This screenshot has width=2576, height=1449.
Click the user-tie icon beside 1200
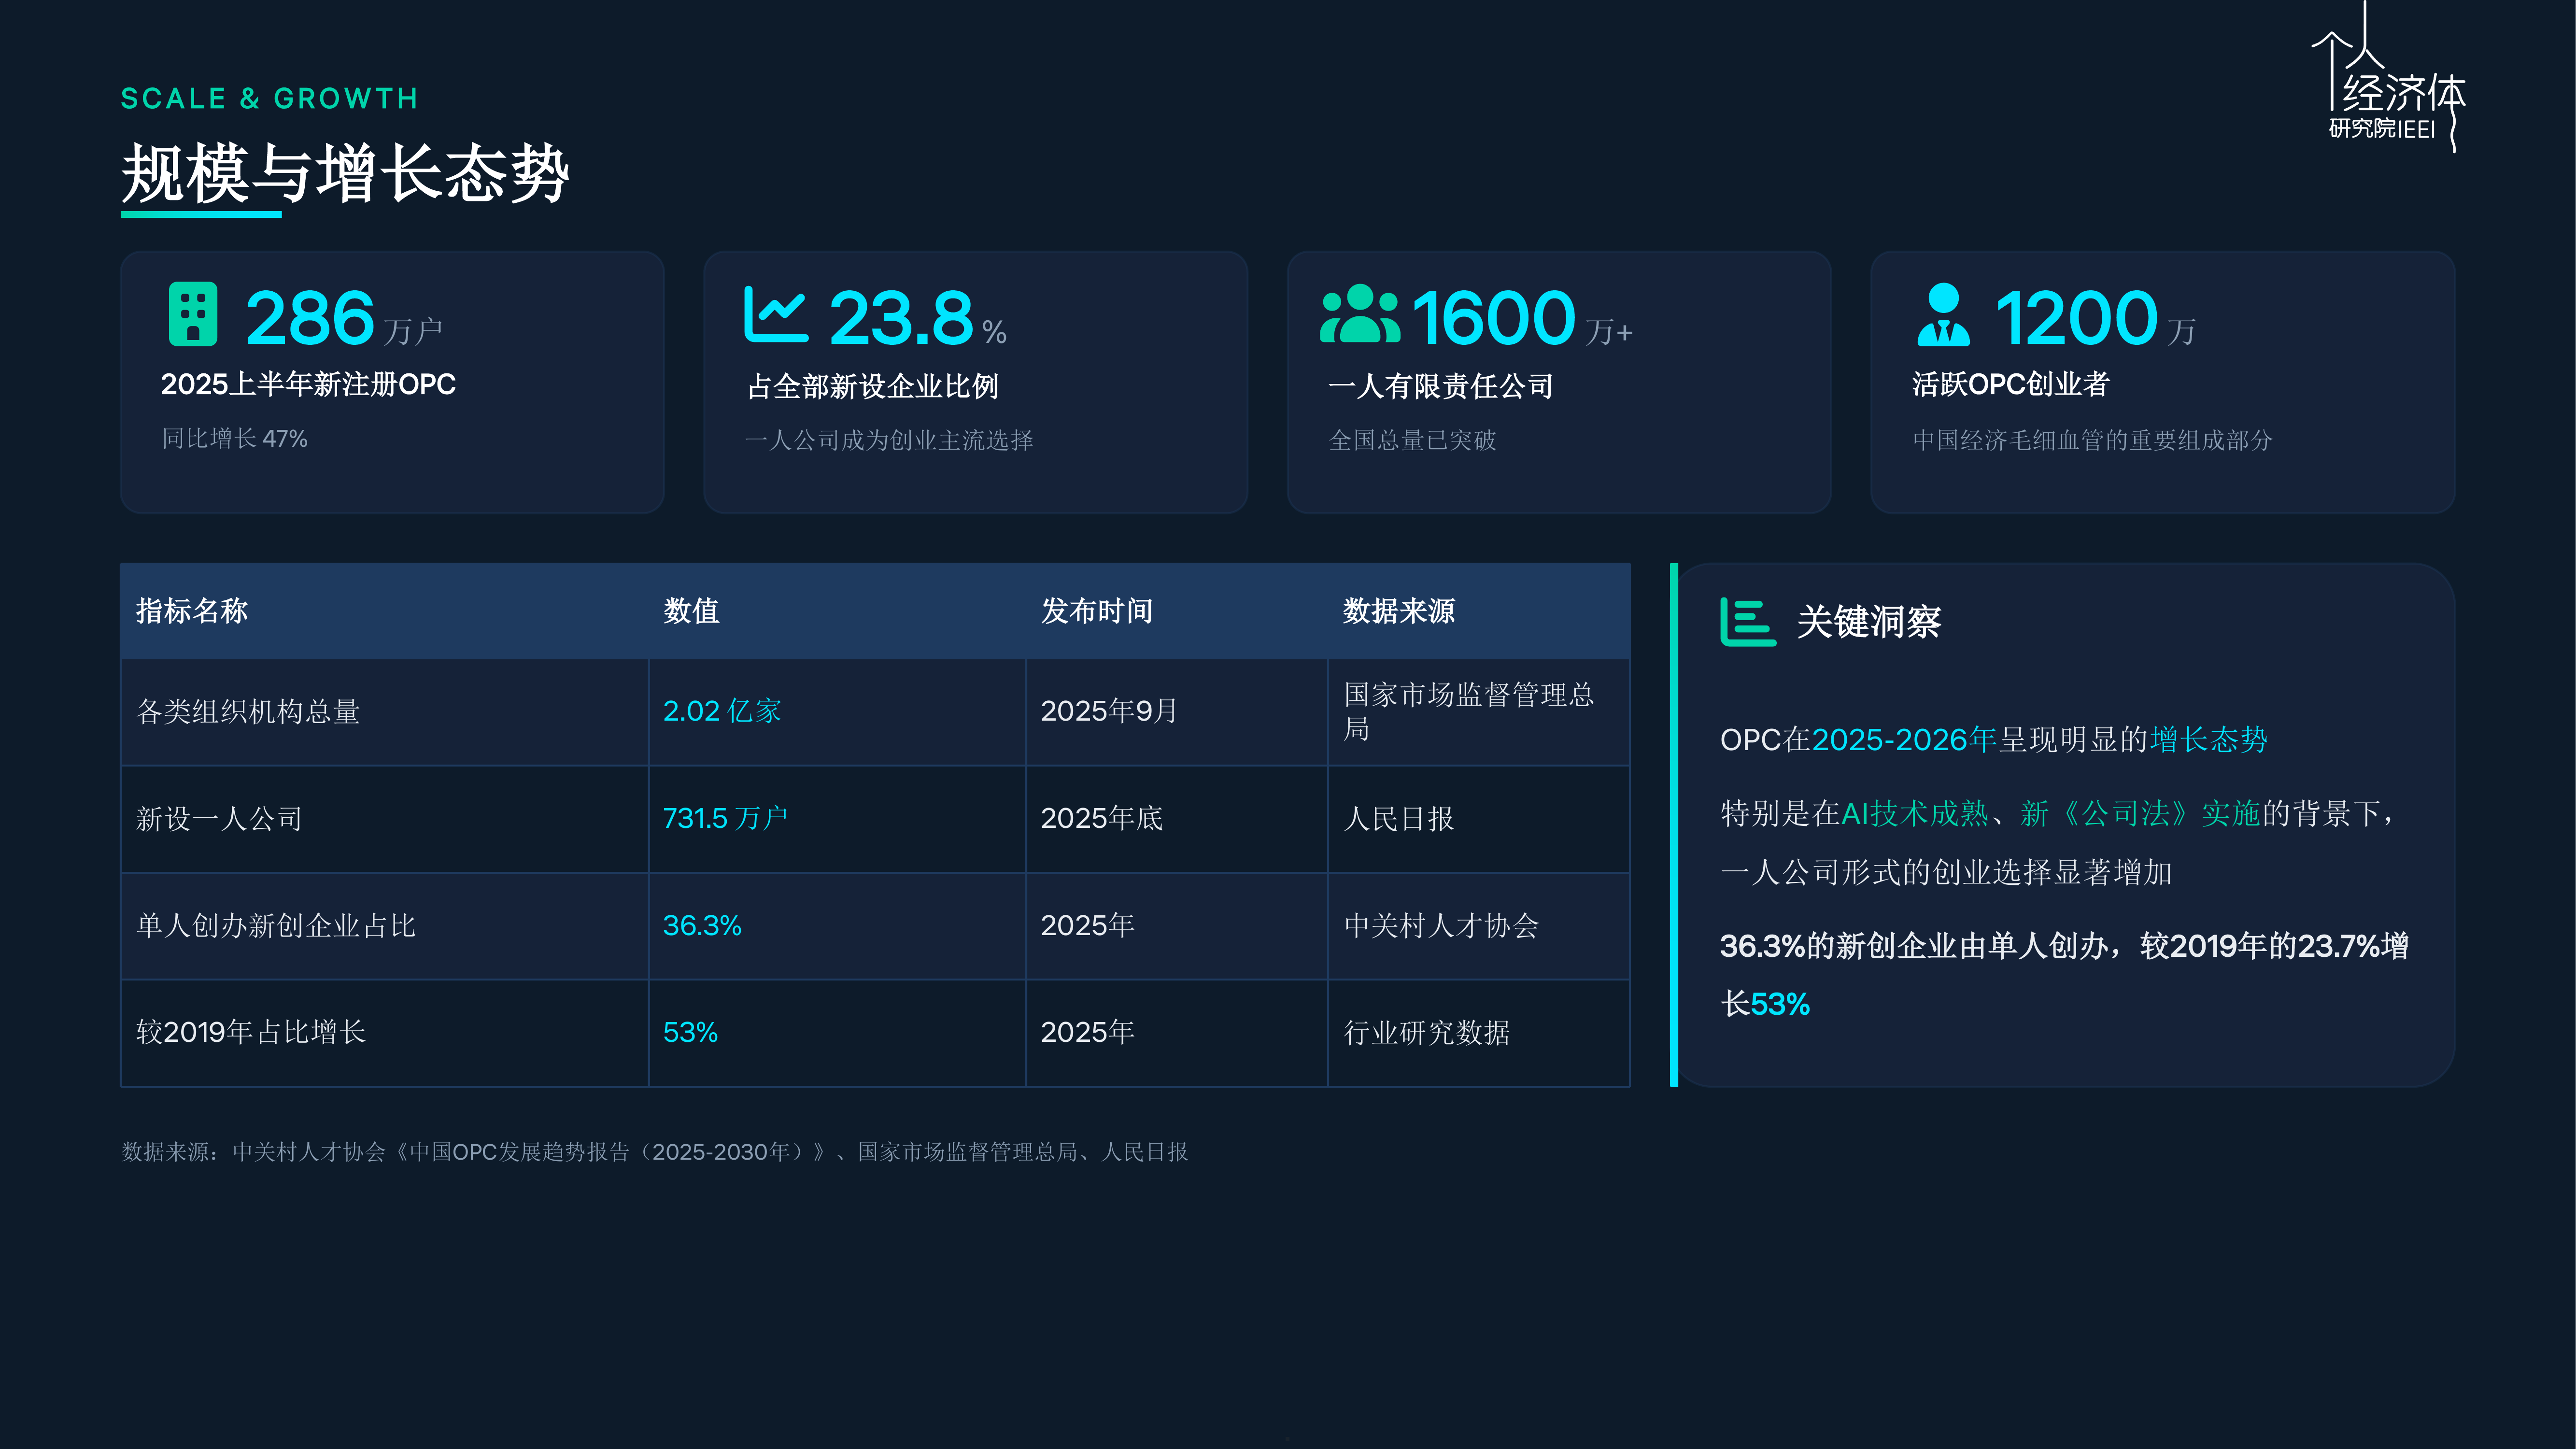(x=1944, y=314)
